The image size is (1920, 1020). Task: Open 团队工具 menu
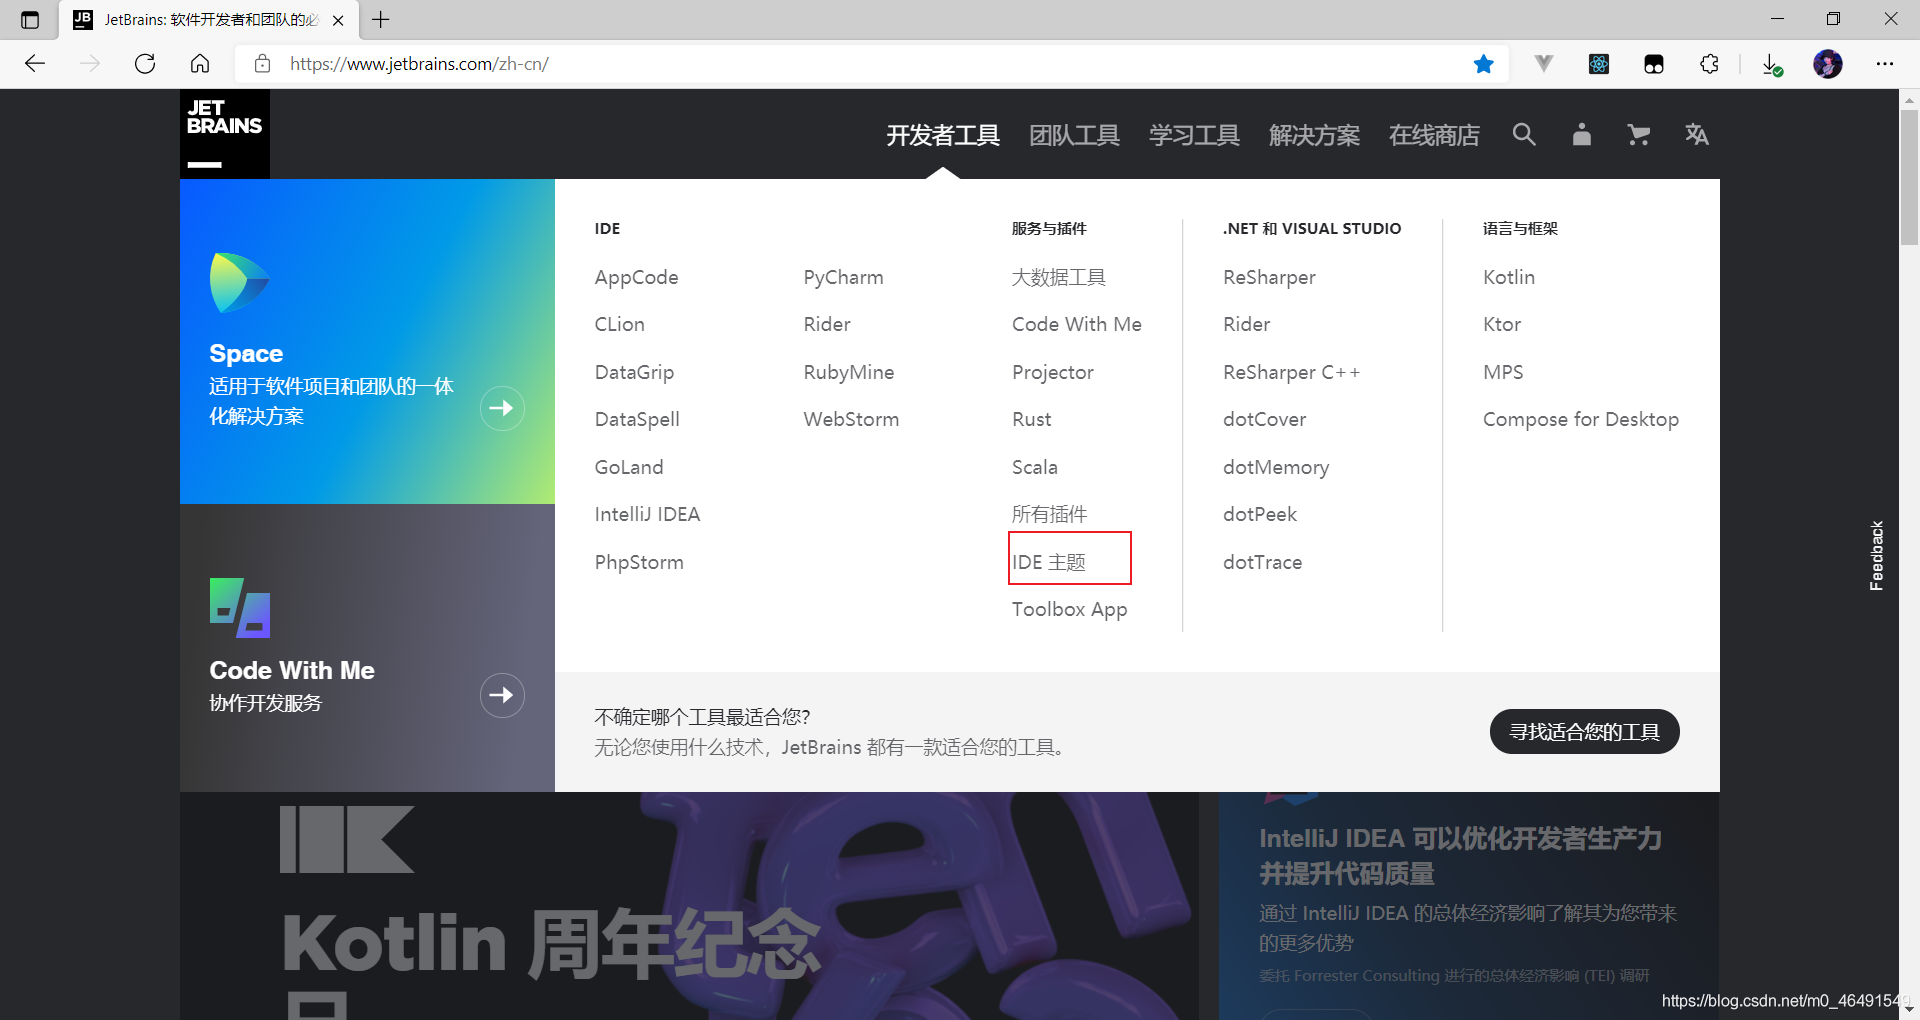pyautogui.click(x=1074, y=135)
